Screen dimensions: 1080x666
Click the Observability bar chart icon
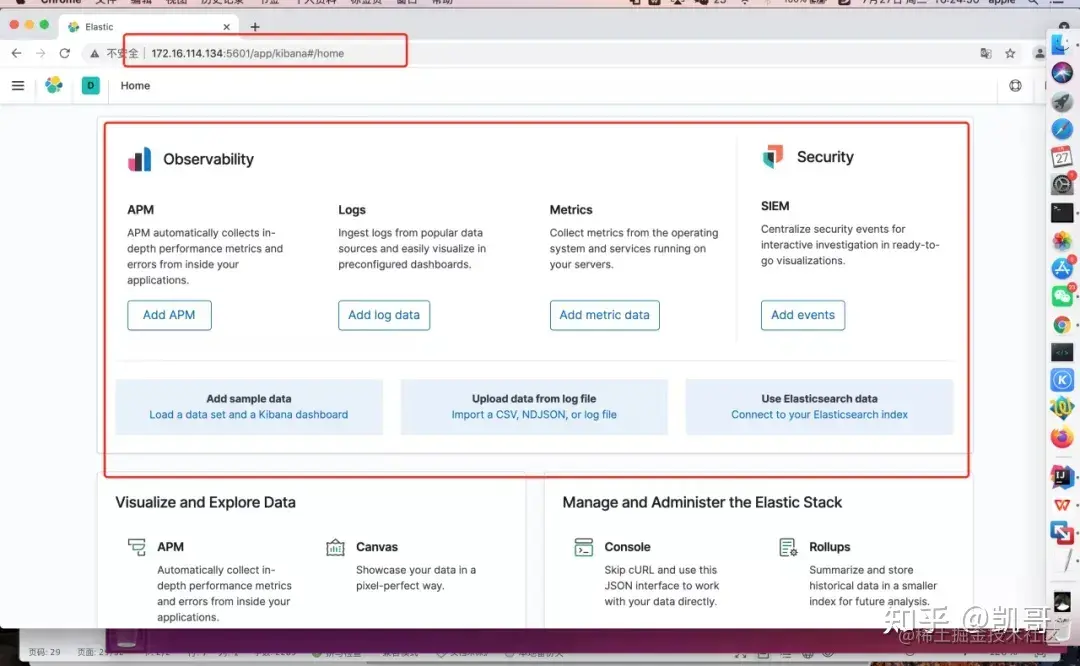point(140,159)
